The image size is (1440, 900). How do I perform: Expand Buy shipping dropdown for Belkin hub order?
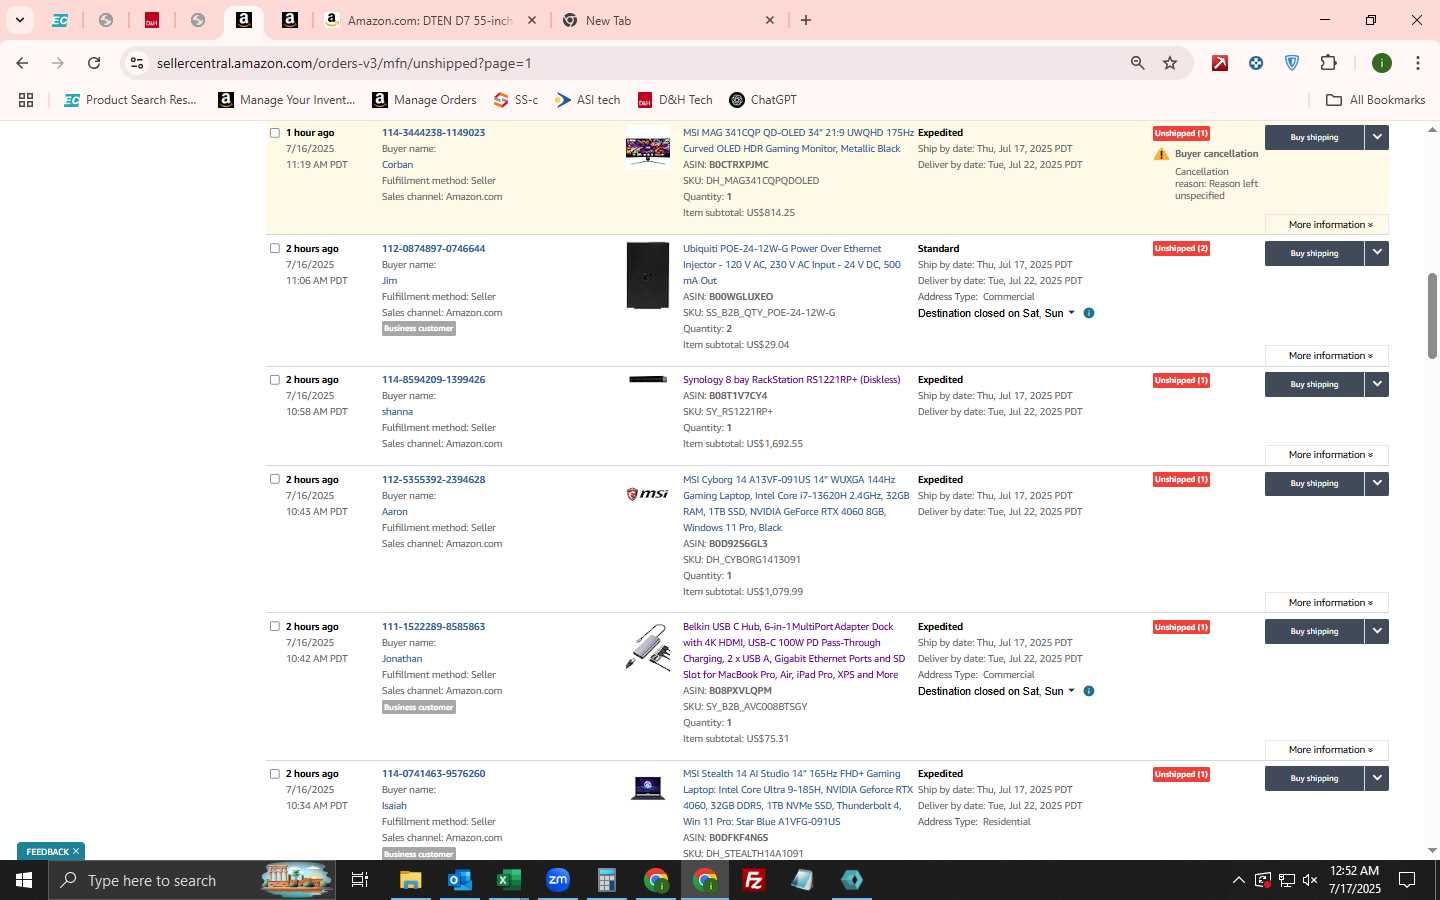tap(1377, 631)
